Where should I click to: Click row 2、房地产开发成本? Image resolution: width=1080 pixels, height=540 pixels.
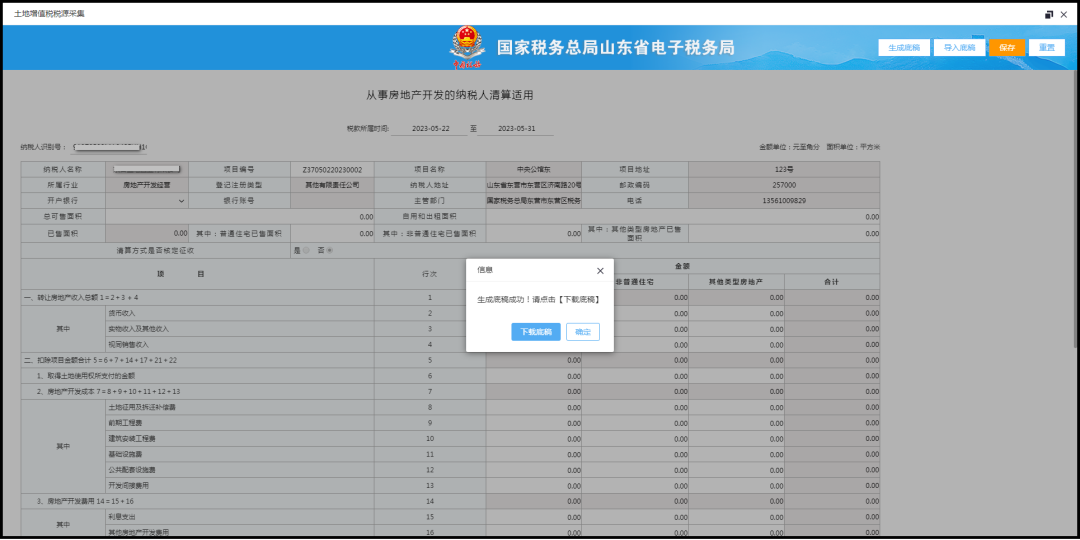(109, 392)
